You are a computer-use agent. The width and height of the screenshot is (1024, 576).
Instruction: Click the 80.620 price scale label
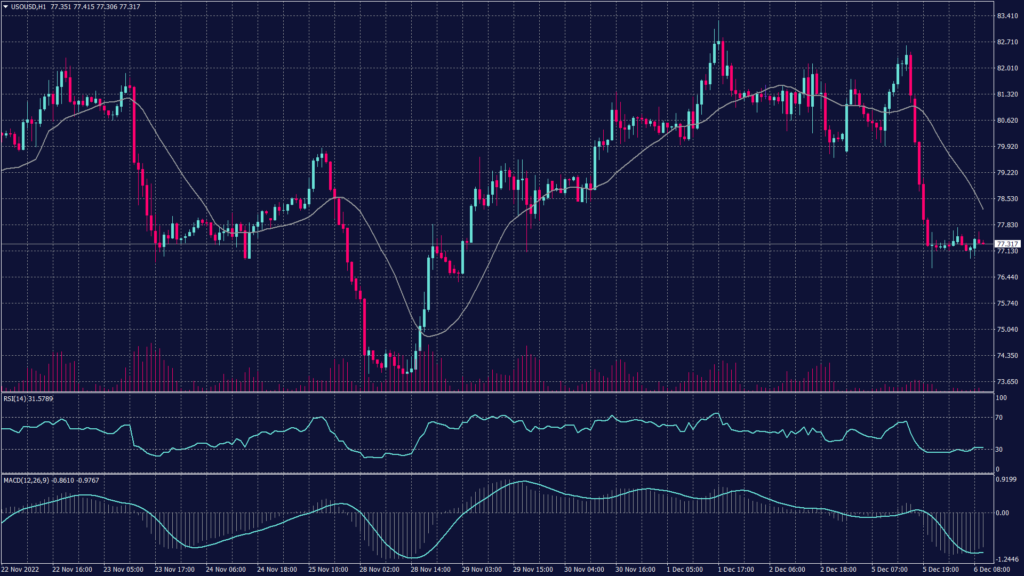1007,120
